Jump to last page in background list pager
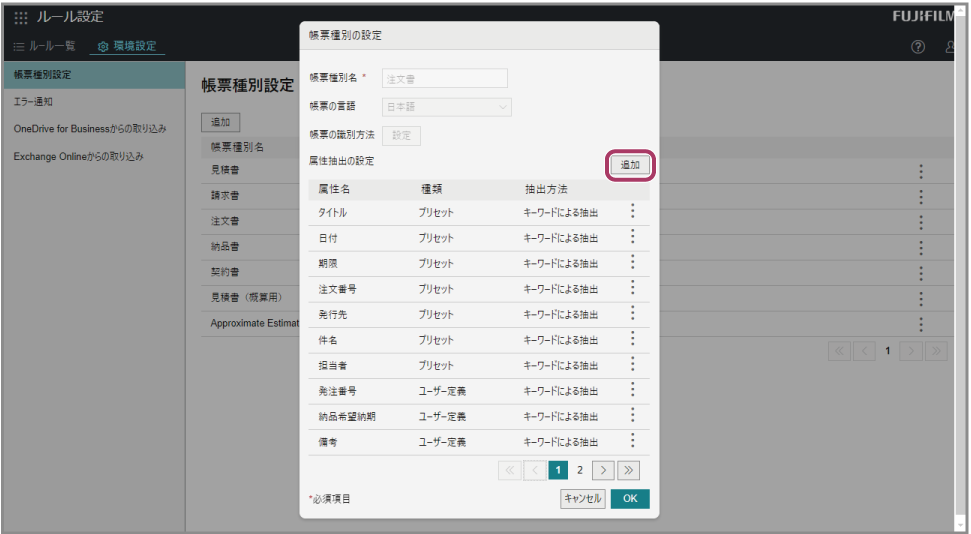Image resolution: width=971 pixels, height=534 pixels. (x=936, y=351)
